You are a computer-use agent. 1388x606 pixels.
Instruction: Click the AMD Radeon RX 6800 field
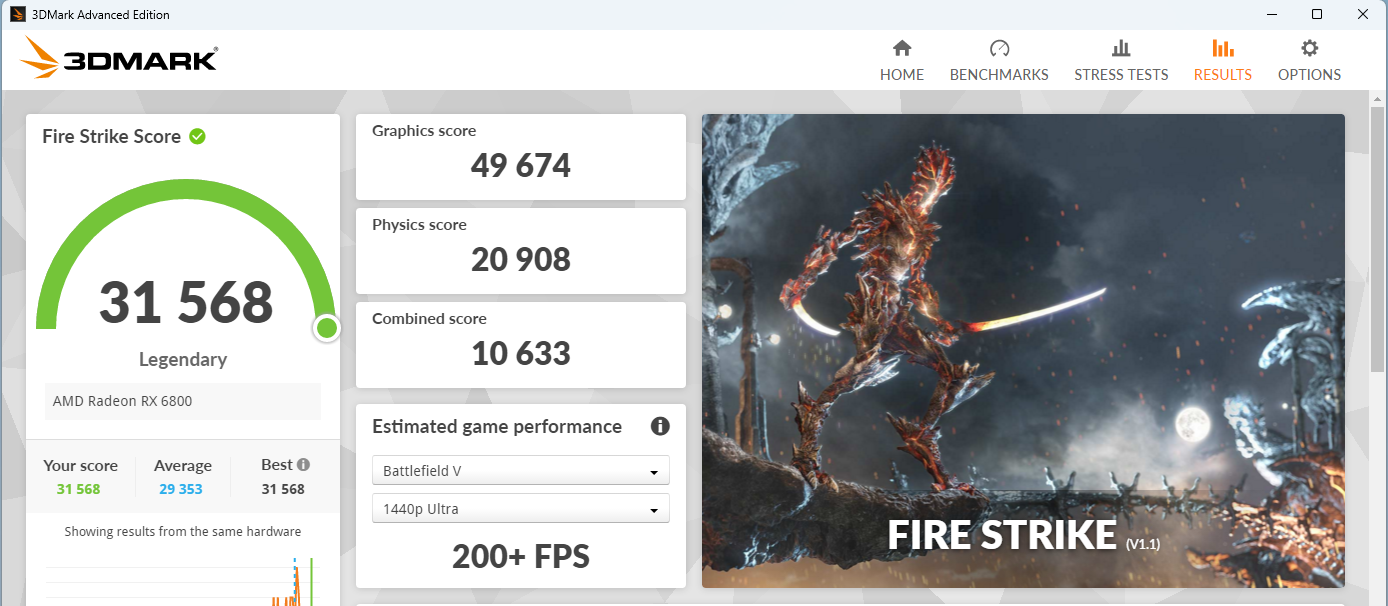click(183, 401)
